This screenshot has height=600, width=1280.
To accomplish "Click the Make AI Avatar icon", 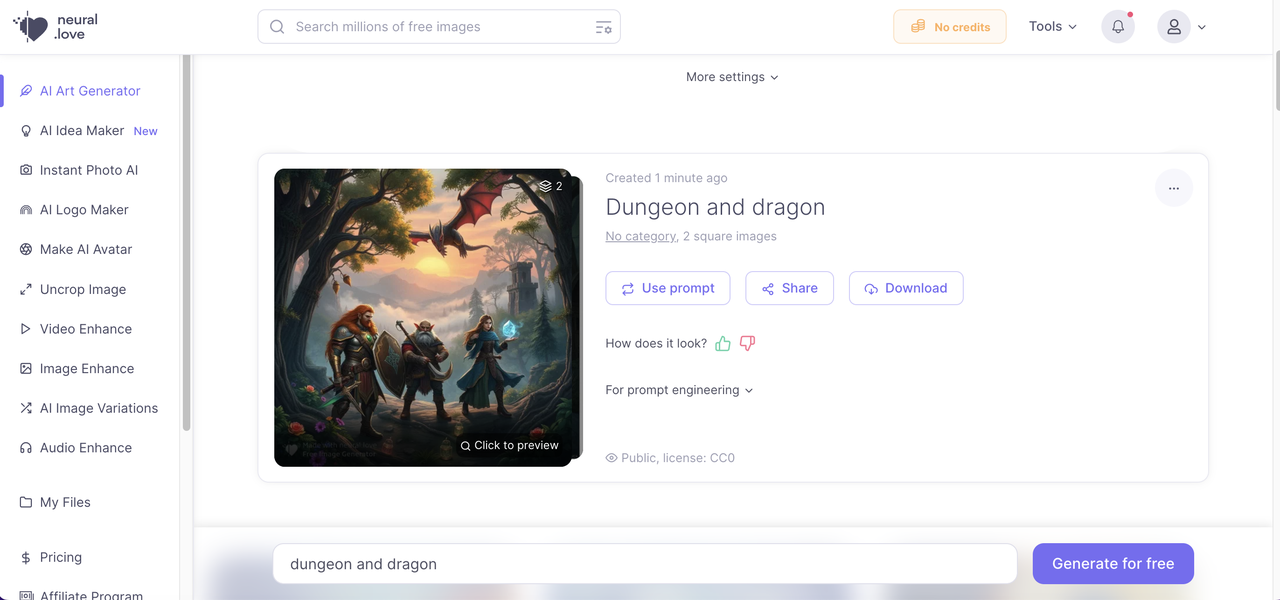I will click(26, 249).
